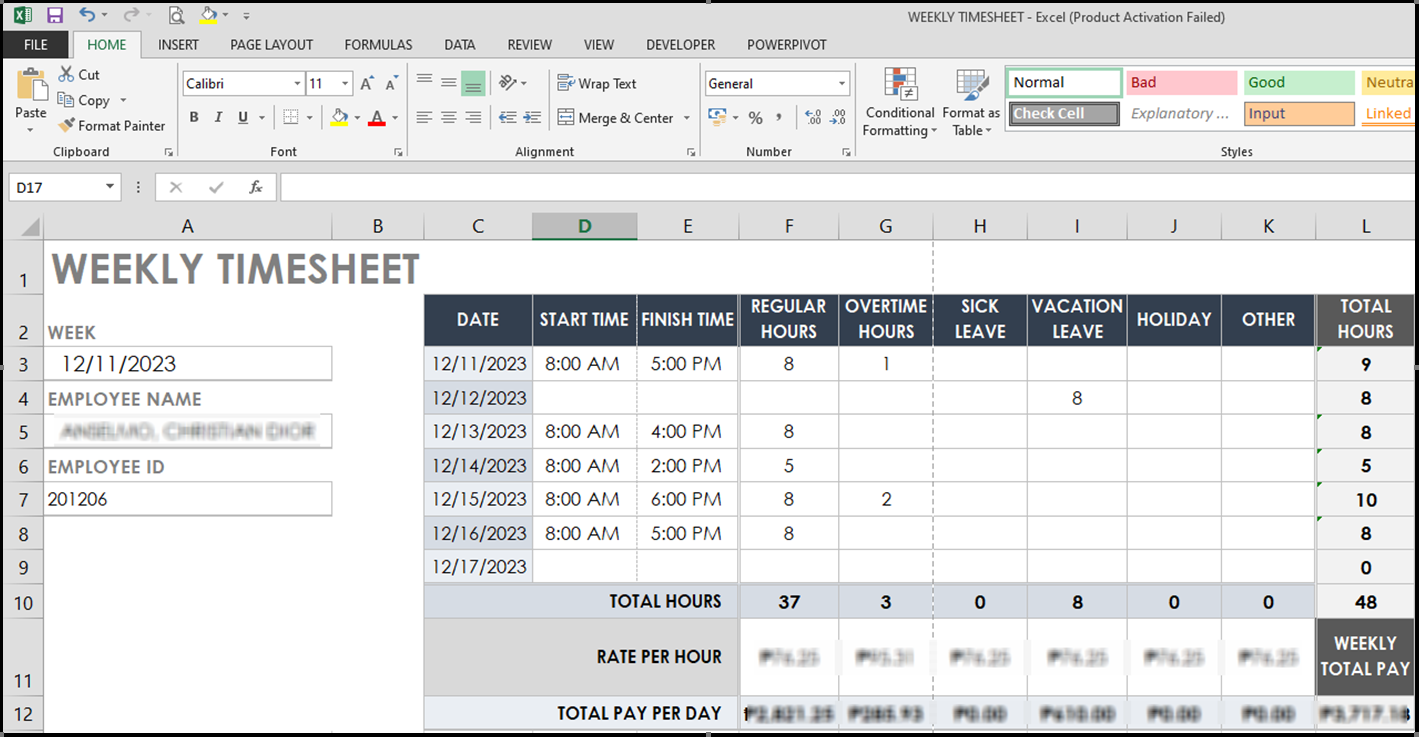Image resolution: width=1420 pixels, height=737 pixels.
Task: Apply the quick-access yellow fill bucket
Action: (208, 15)
